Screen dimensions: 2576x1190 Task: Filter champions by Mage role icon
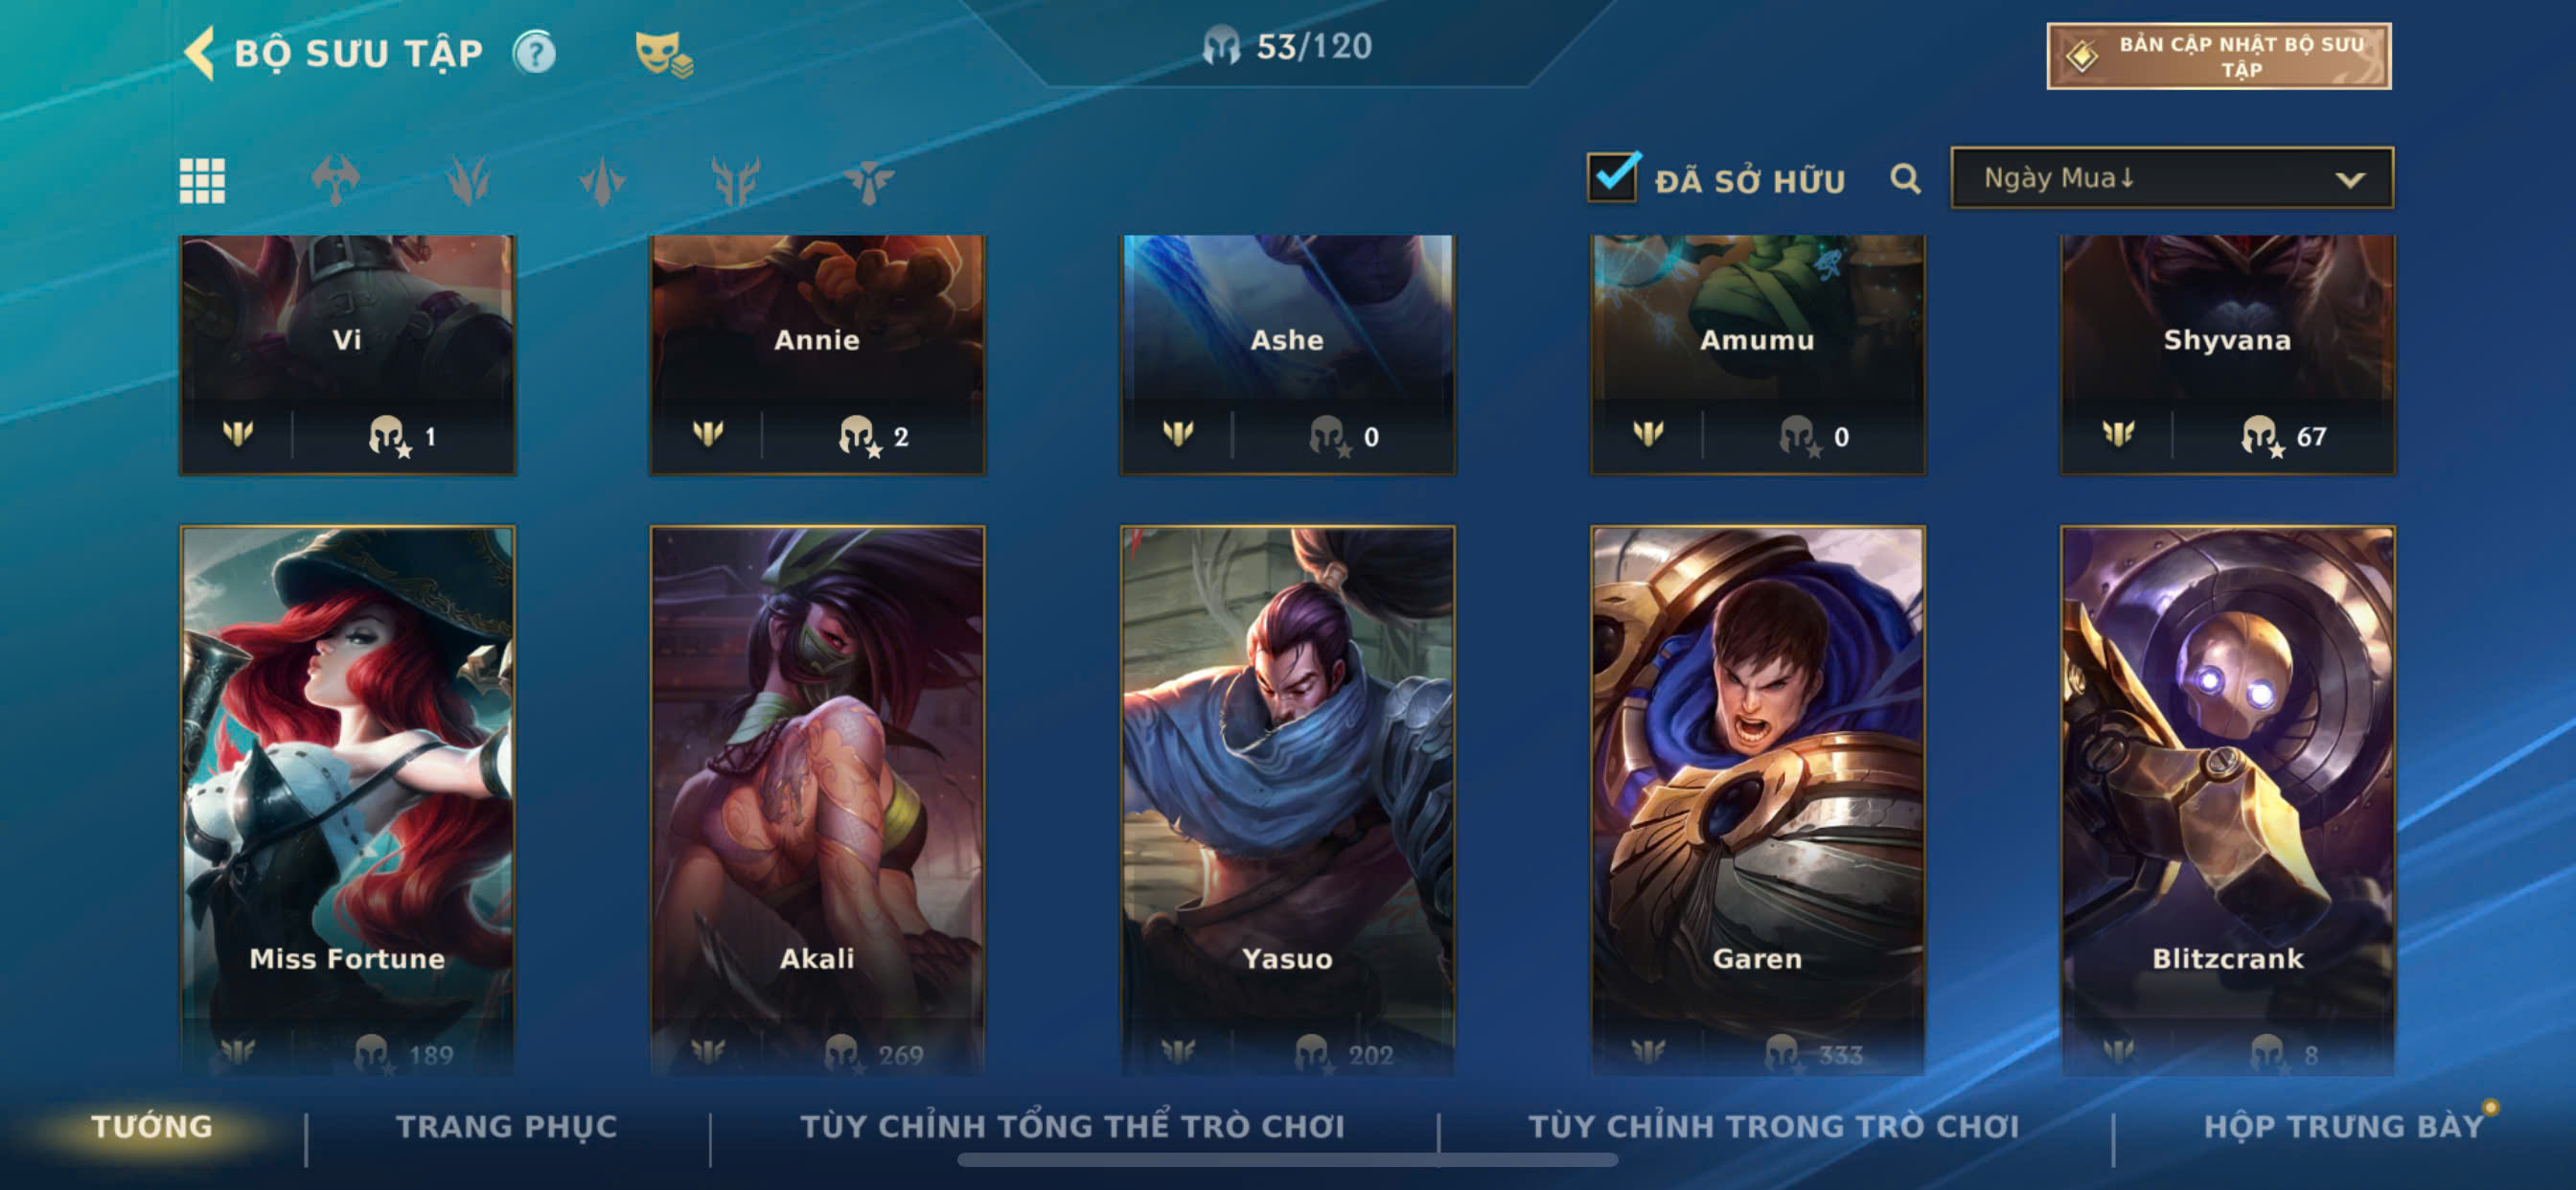pos(468,181)
